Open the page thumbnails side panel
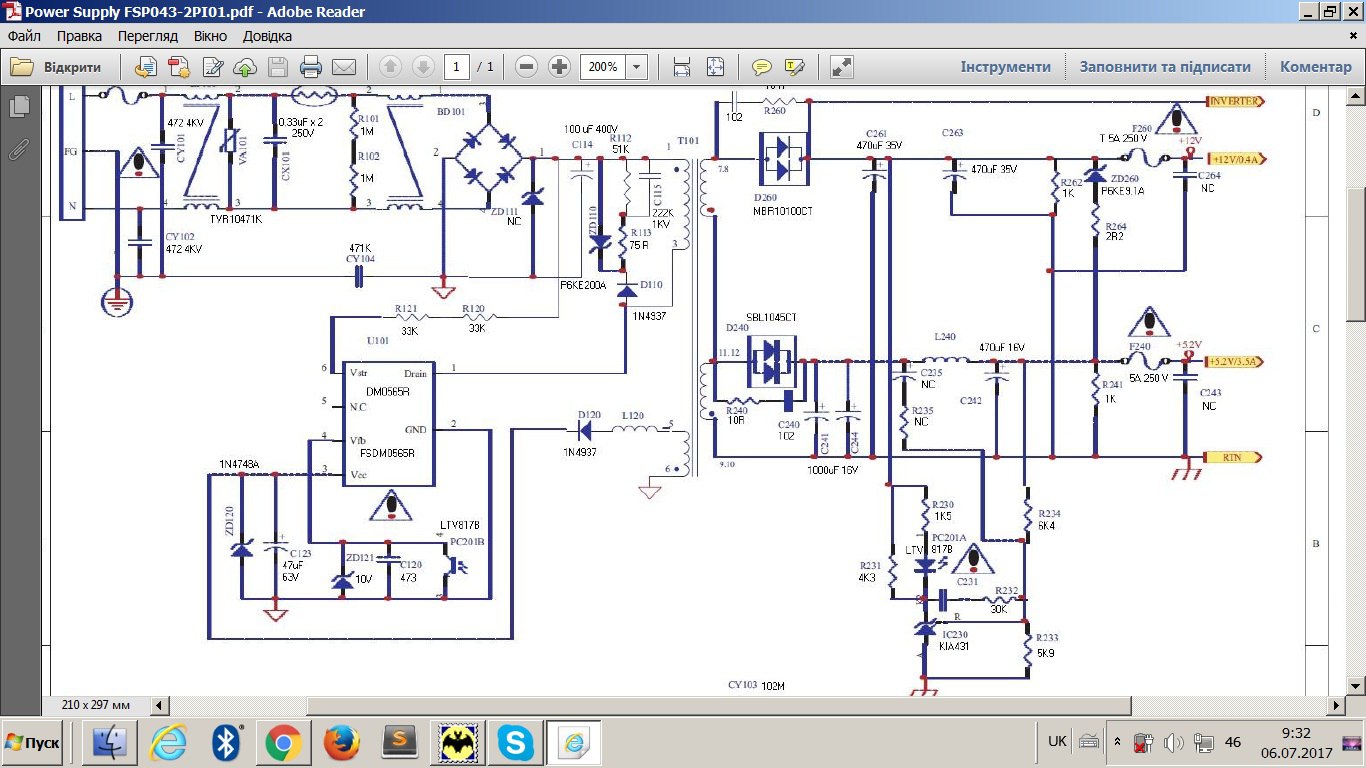 point(18,107)
